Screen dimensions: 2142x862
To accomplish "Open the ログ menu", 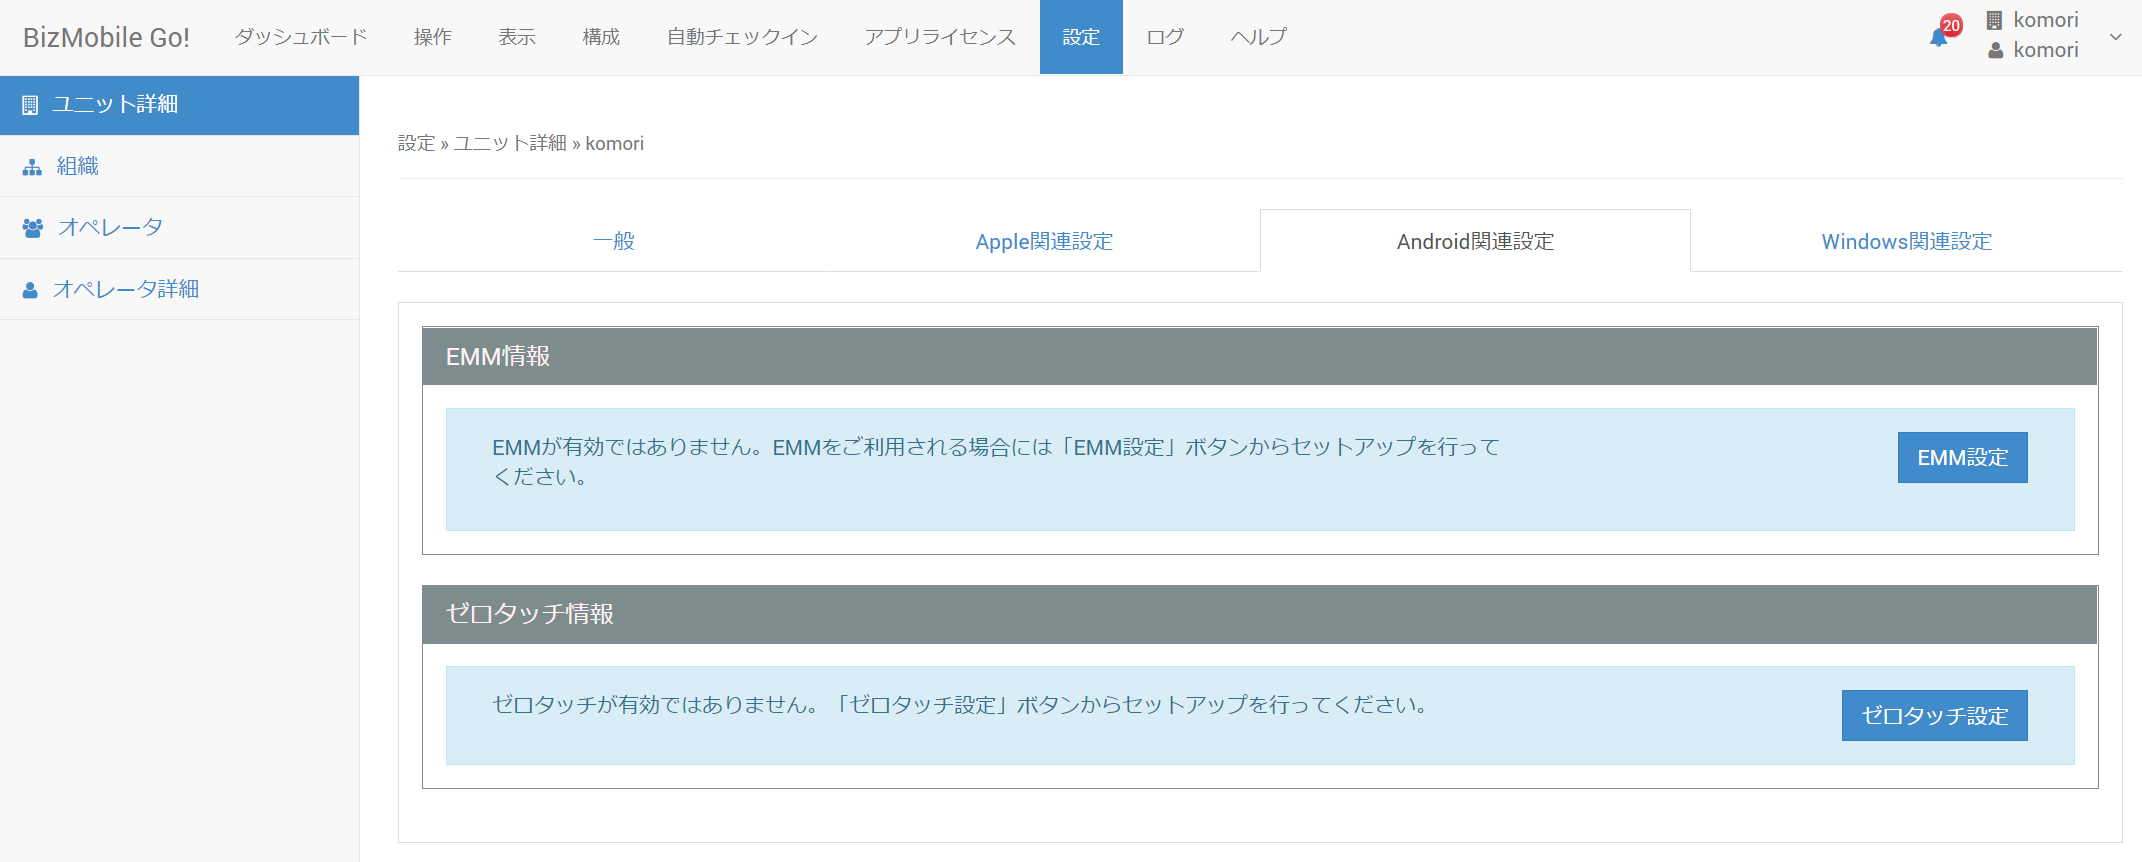I will pos(1165,37).
